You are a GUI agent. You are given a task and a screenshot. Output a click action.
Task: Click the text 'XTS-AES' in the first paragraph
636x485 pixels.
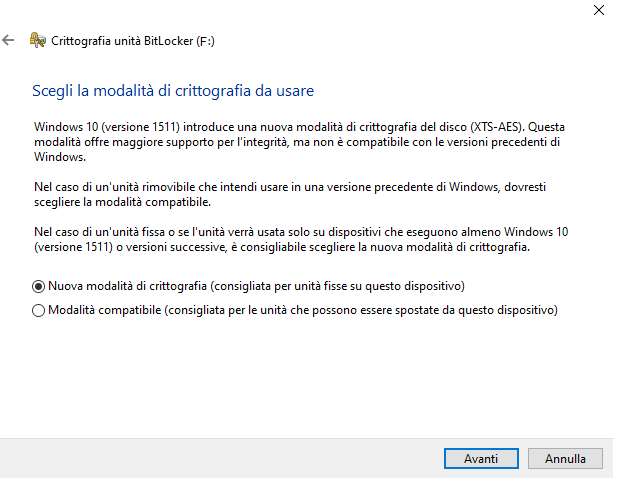point(497,127)
